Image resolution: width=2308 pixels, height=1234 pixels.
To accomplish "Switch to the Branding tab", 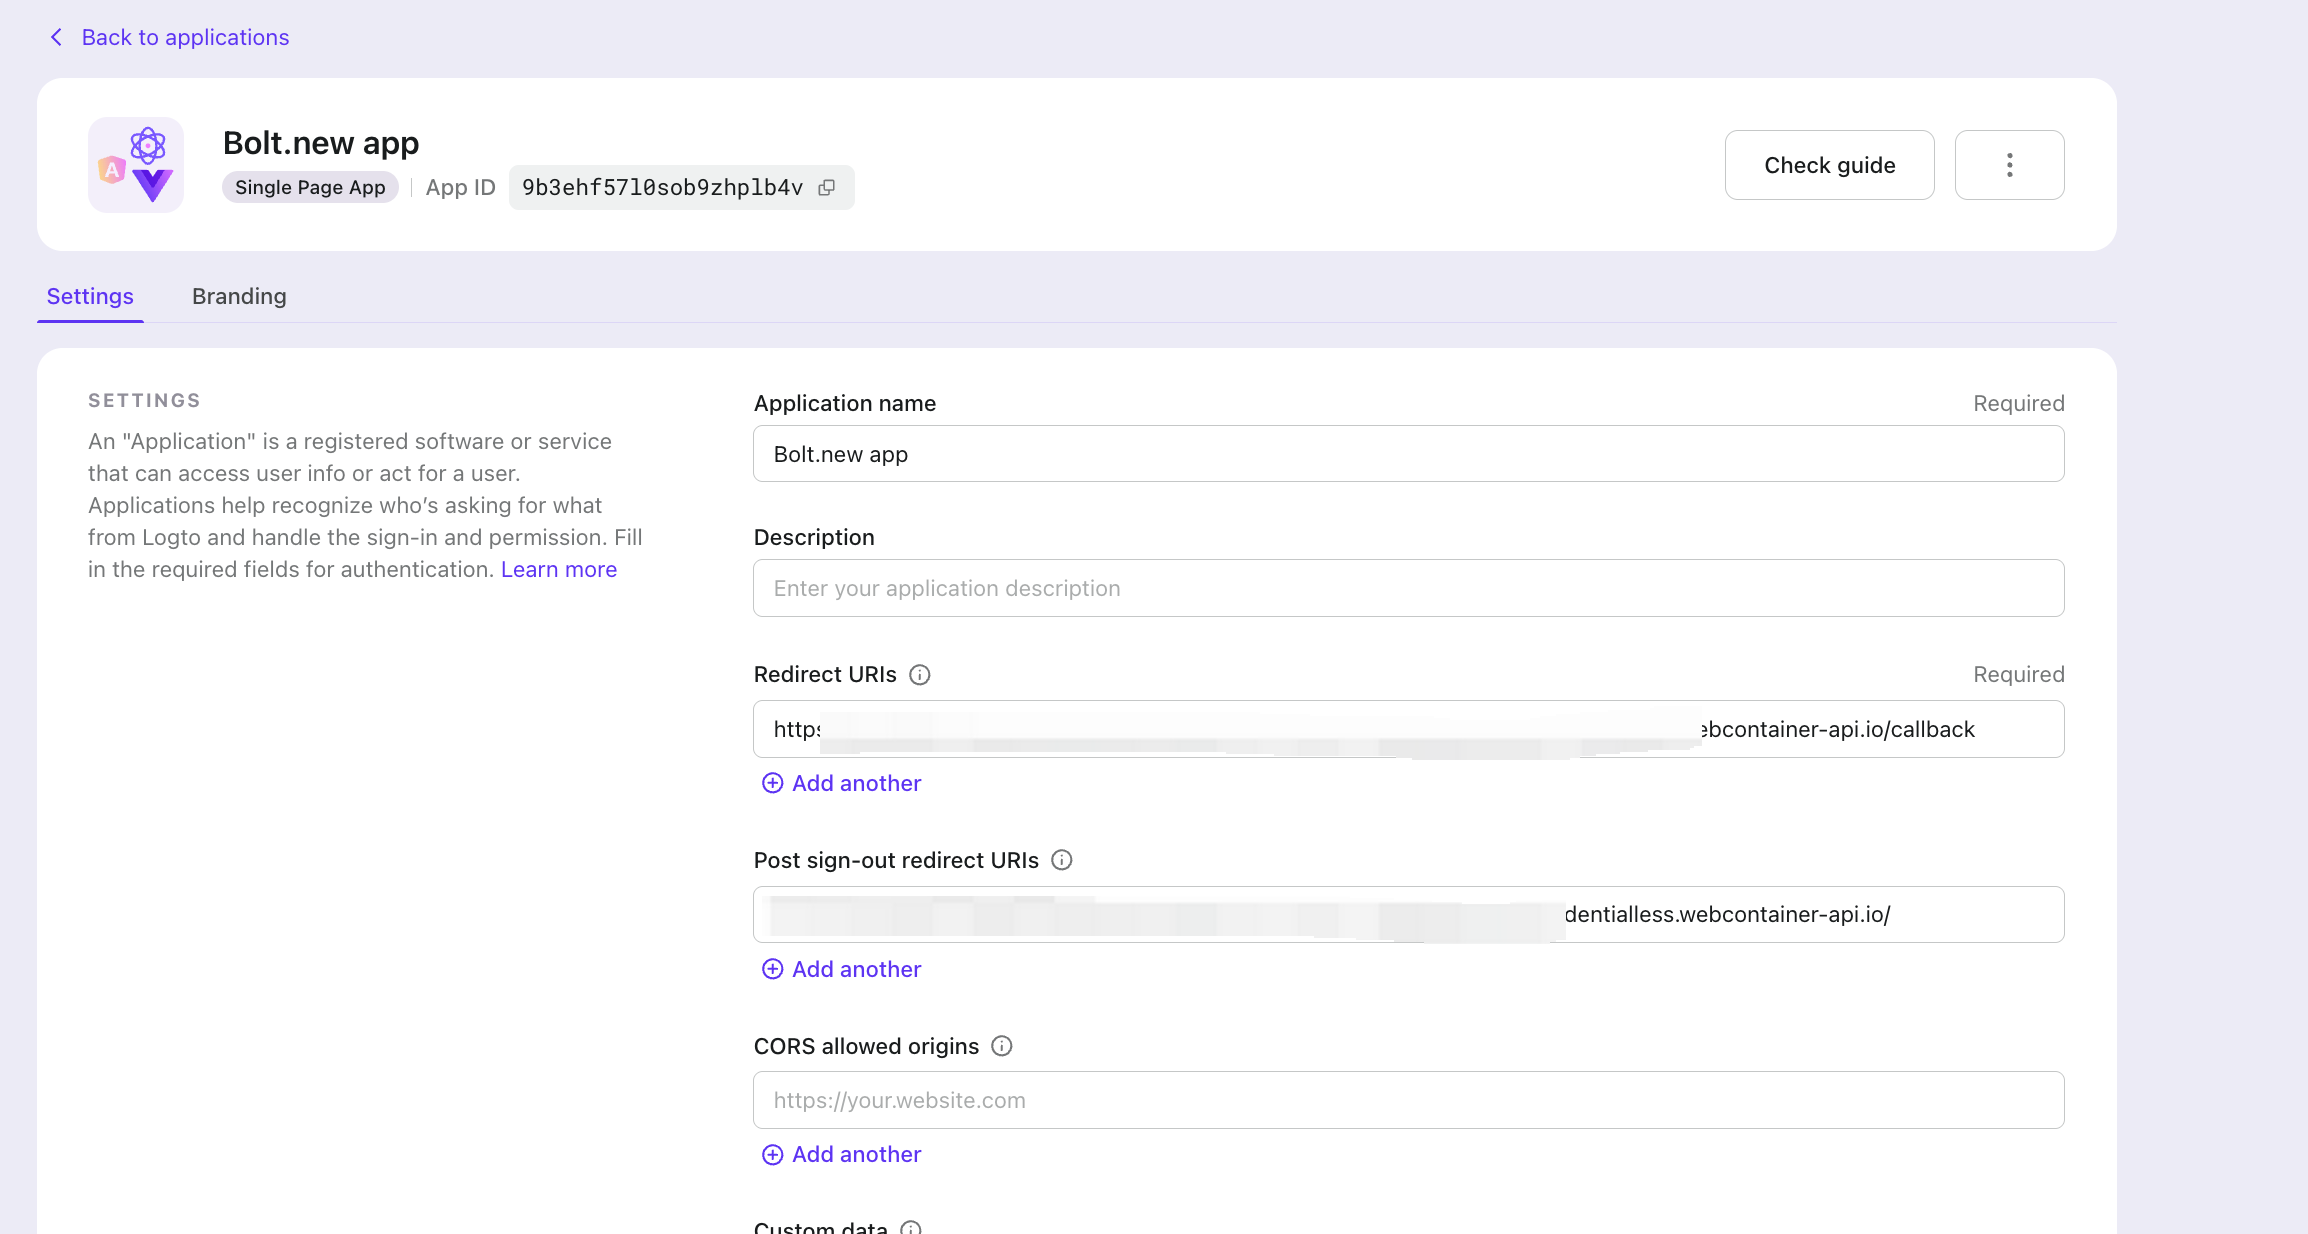I will pyautogui.click(x=239, y=296).
